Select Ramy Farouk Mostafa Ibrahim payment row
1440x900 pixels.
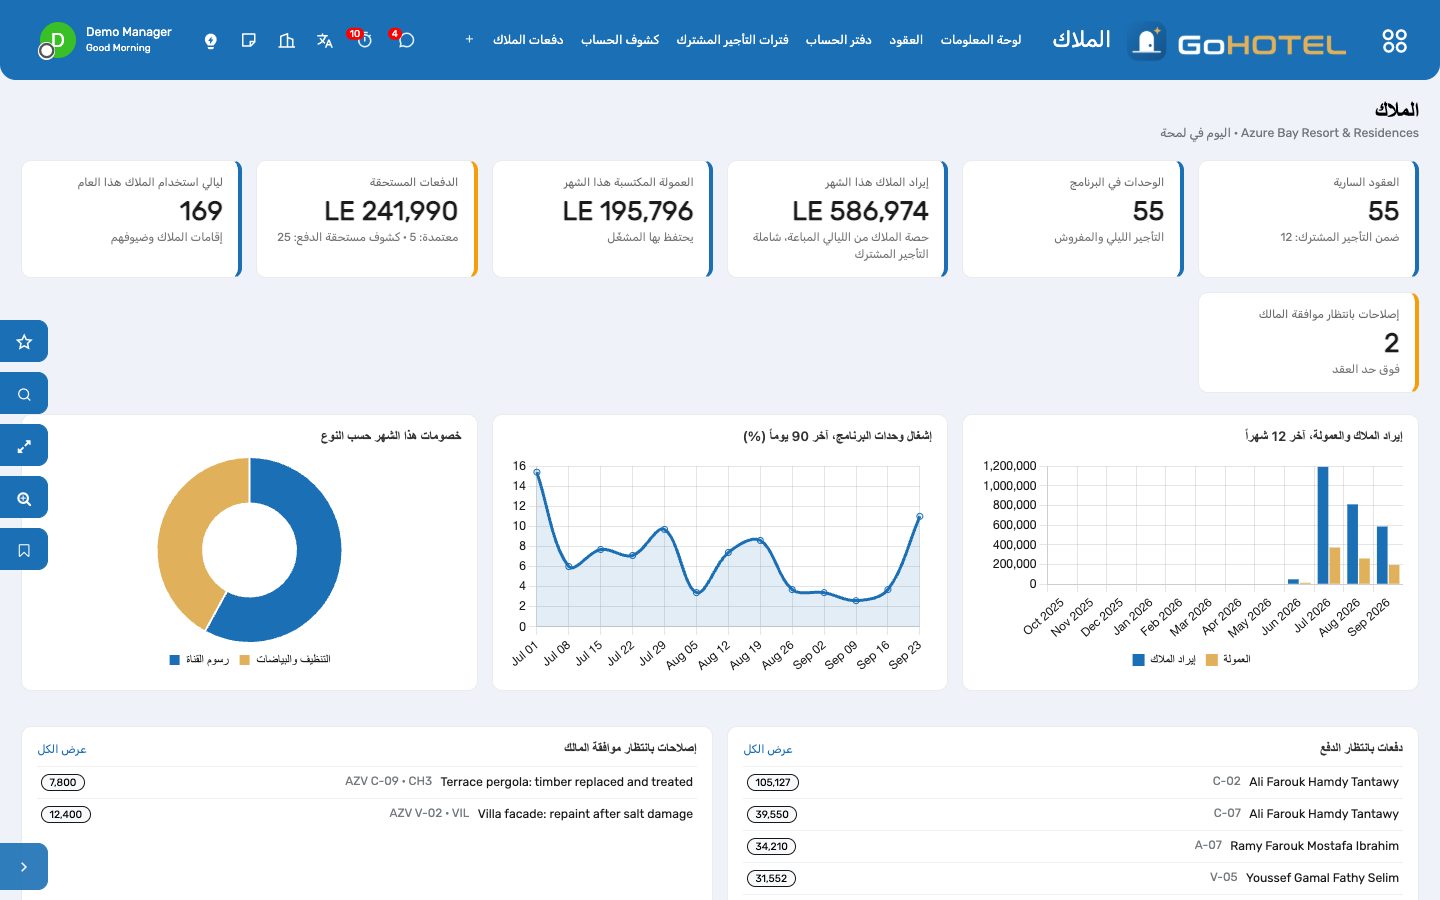click(x=1073, y=846)
